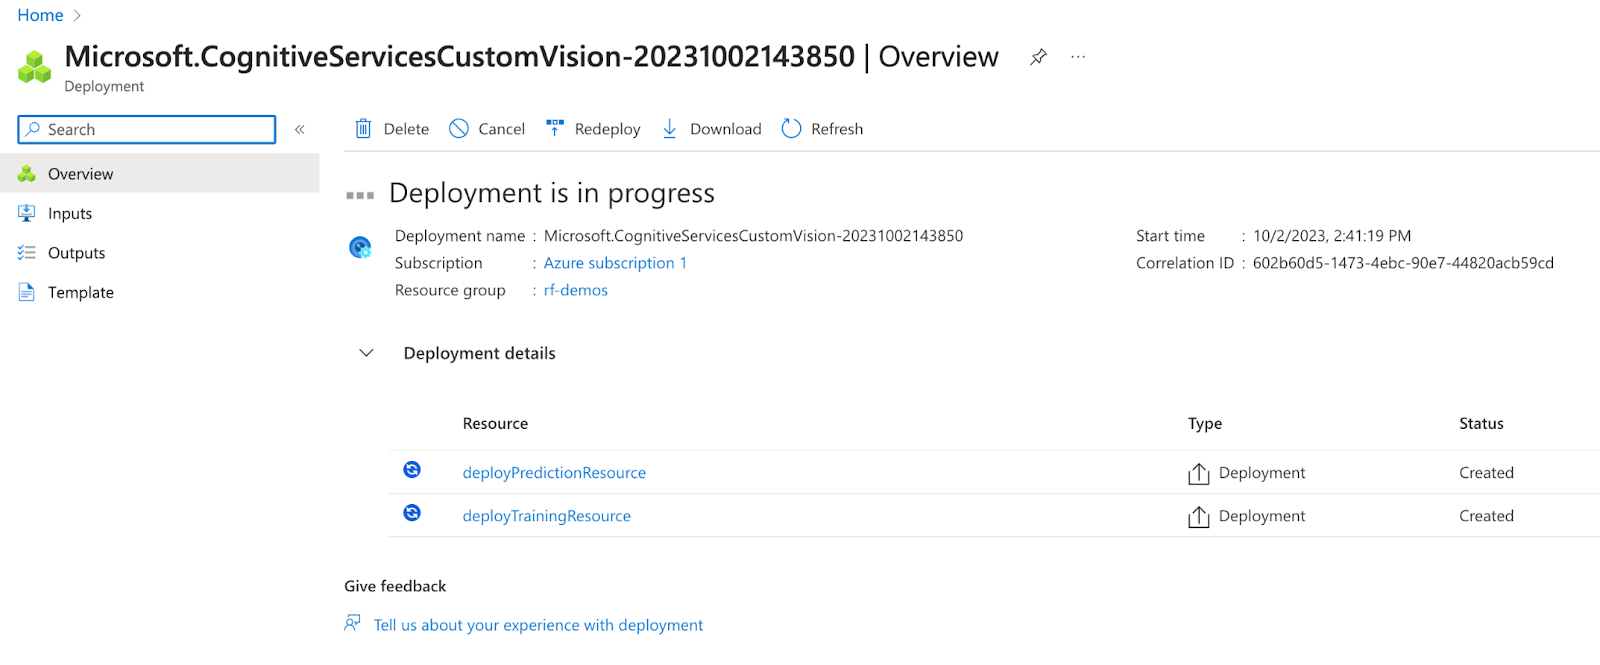1600x665 pixels.
Task: Click Deployment type text in deployTrainingResource row
Action: click(x=1262, y=516)
